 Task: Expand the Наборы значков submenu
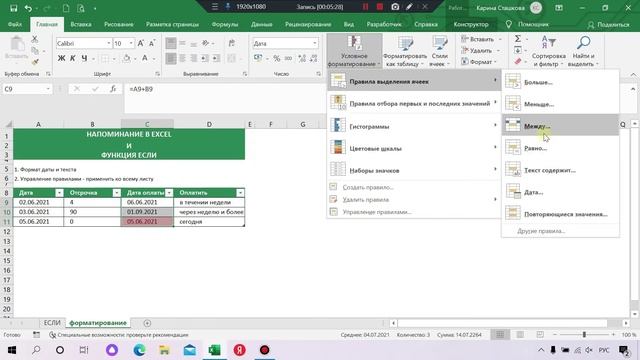click(x=414, y=170)
